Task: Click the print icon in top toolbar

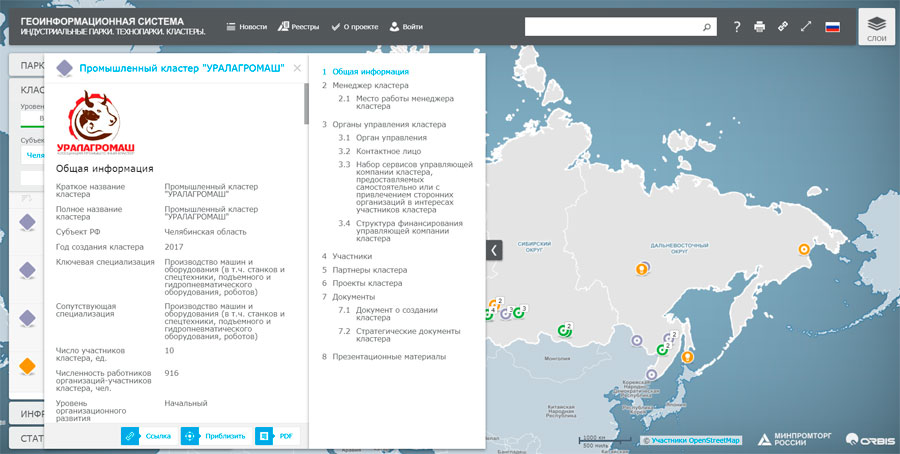Action: pos(759,27)
